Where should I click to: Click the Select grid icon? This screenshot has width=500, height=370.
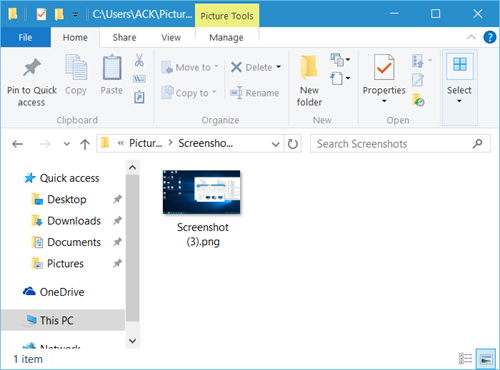point(460,65)
